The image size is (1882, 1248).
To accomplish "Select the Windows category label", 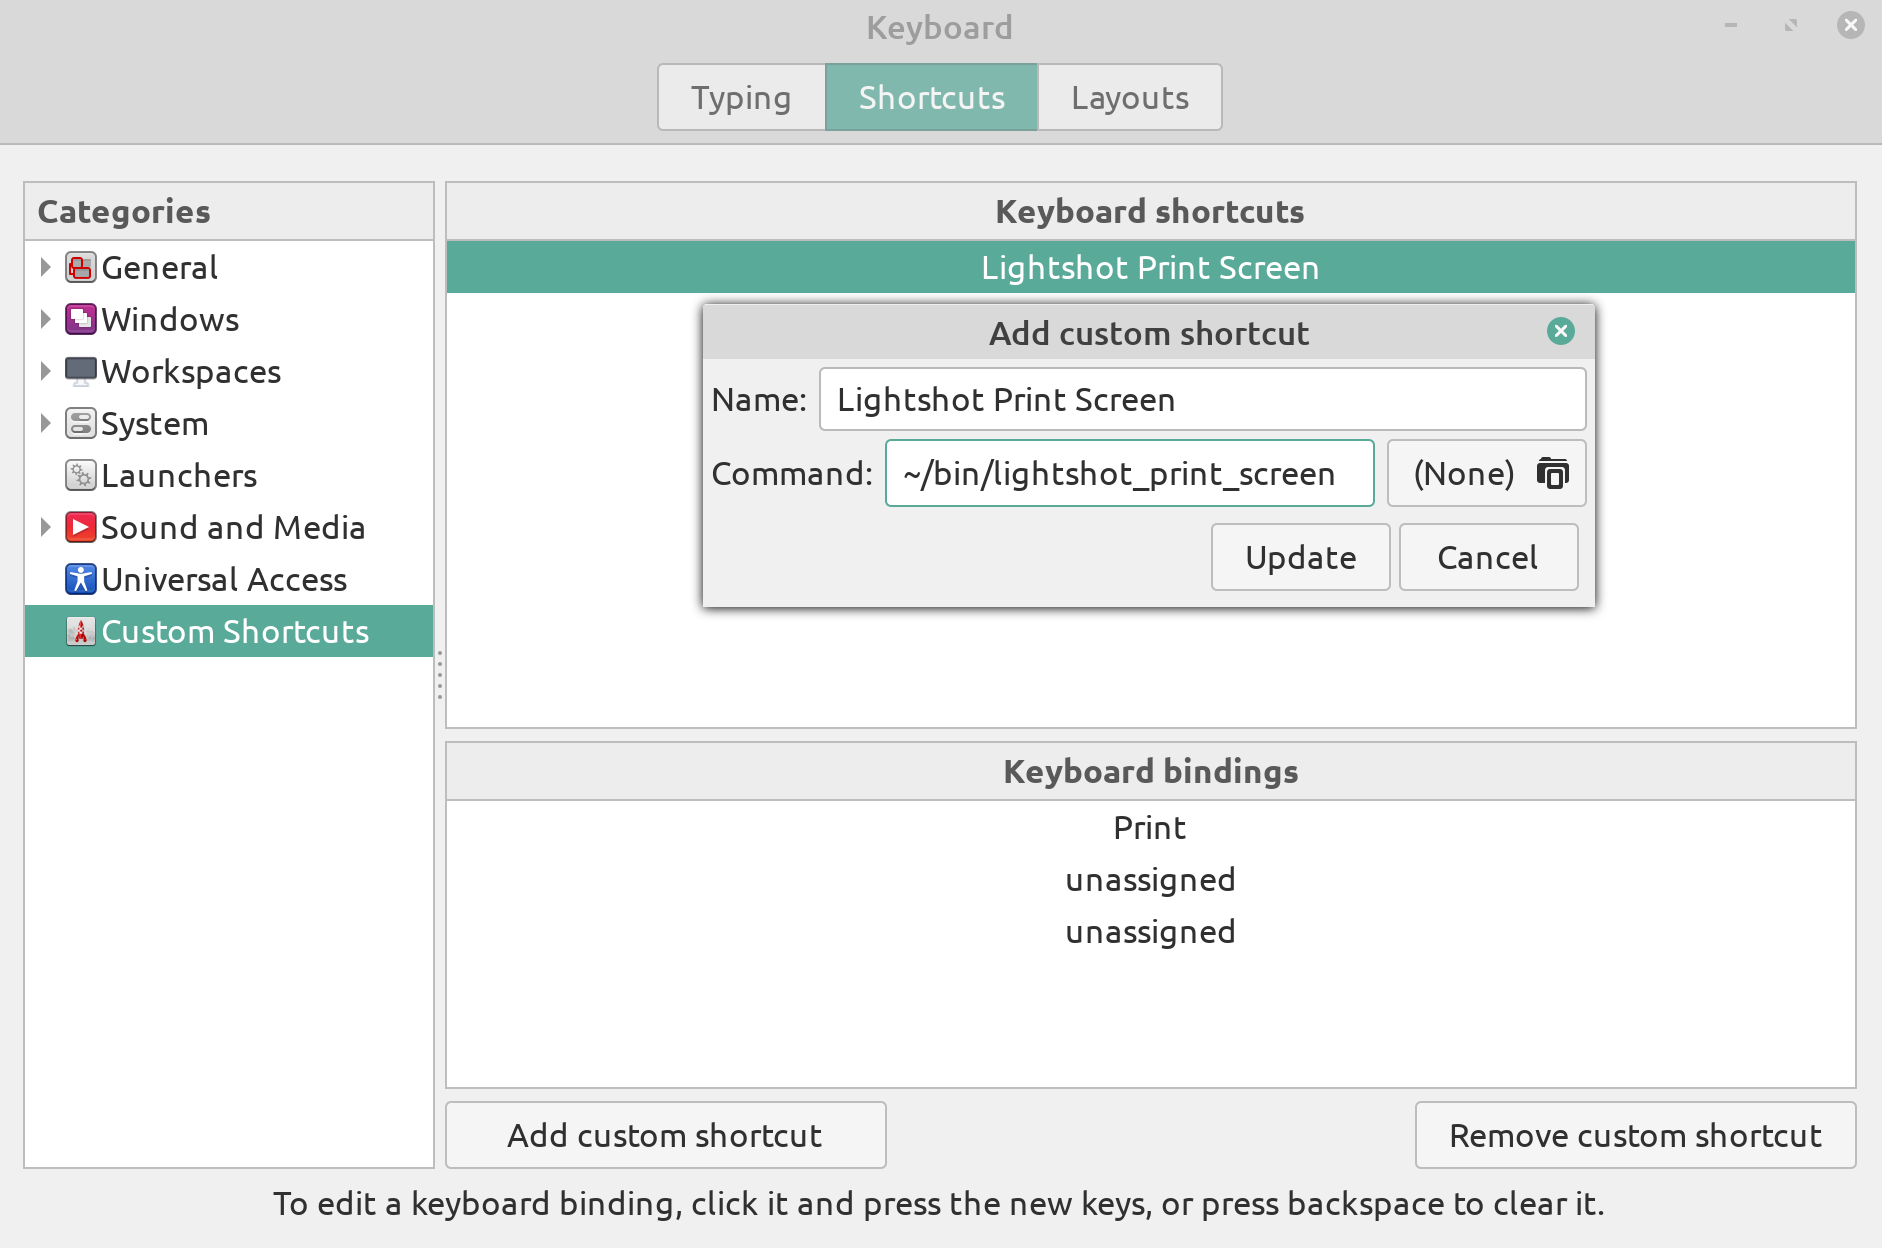I will [171, 319].
